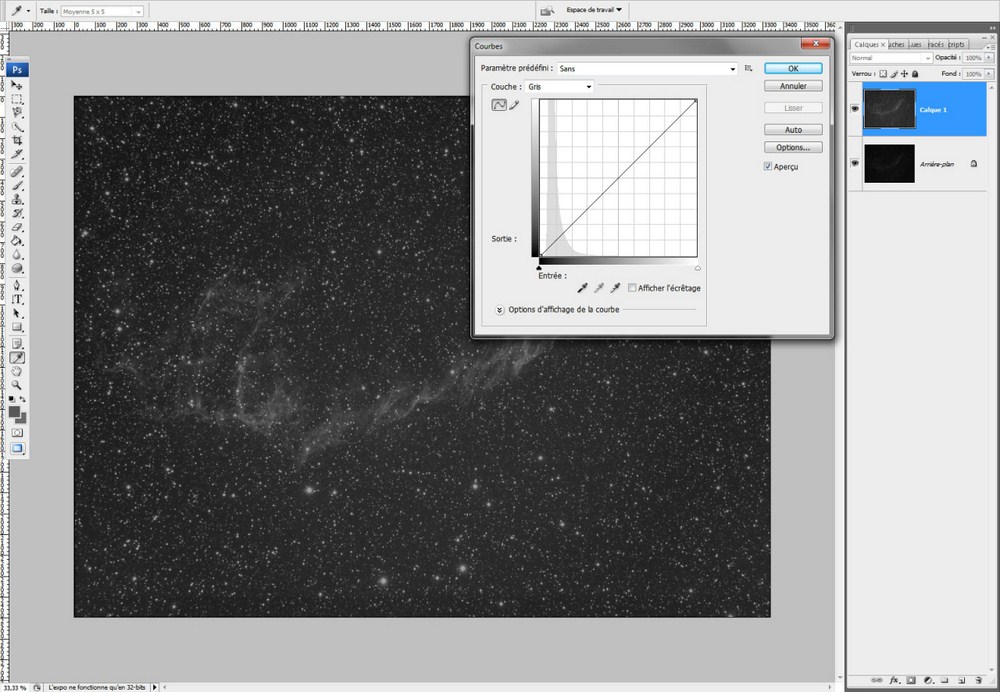Click the black point input slider
Image resolution: width=1000 pixels, height=692 pixels.
point(539,268)
